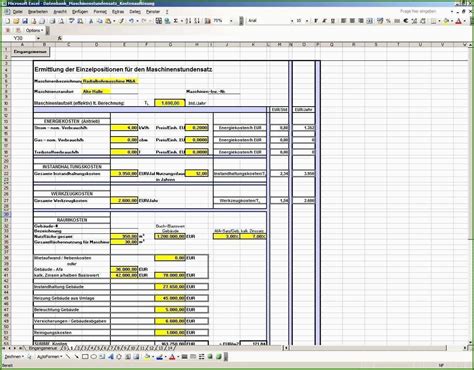
Task: Click the Print Preview icon
Action: [x=61, y=21]
